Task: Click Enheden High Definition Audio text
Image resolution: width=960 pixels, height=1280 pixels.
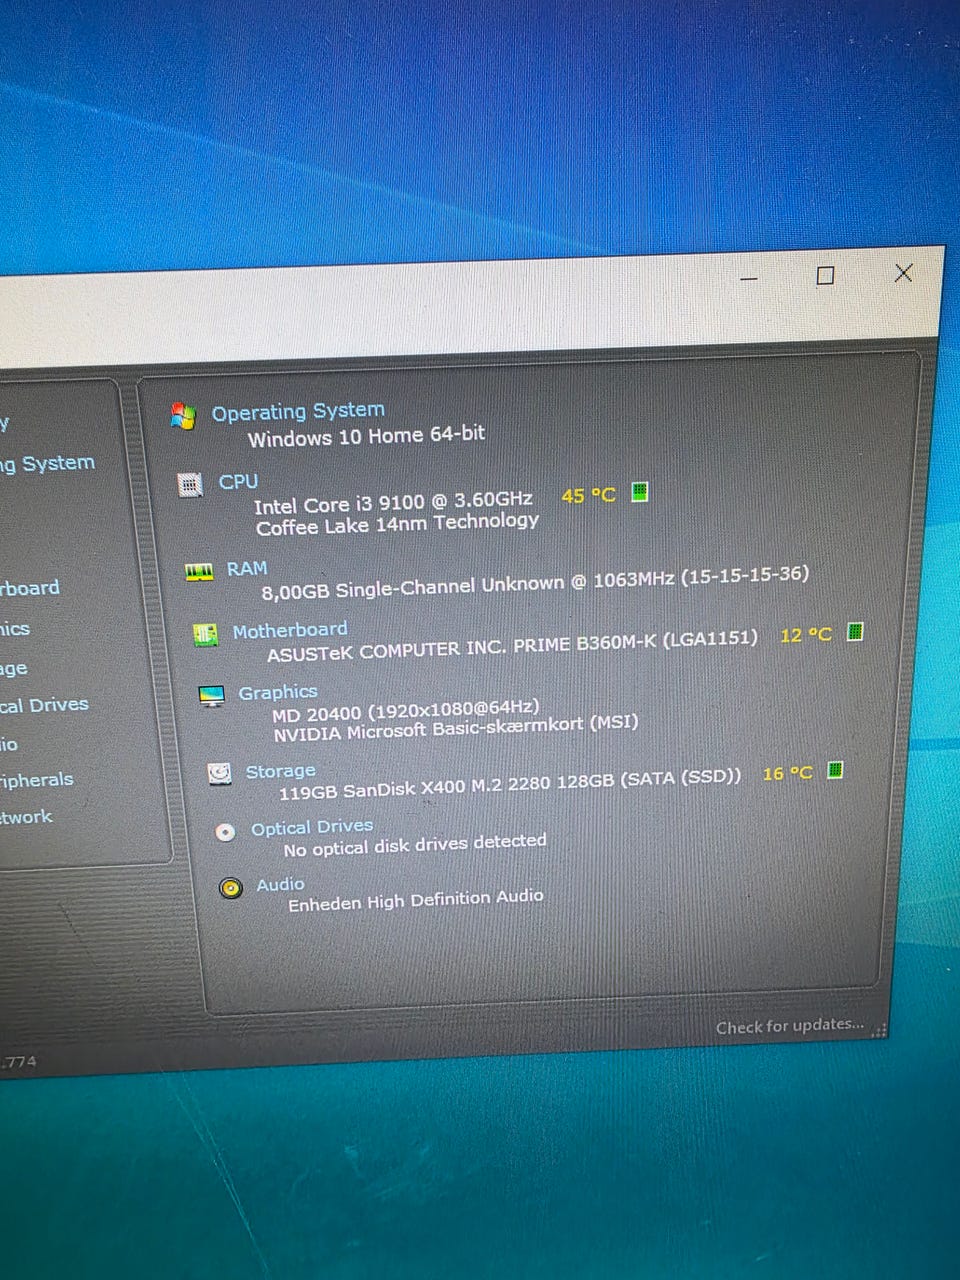Action: 416,900
